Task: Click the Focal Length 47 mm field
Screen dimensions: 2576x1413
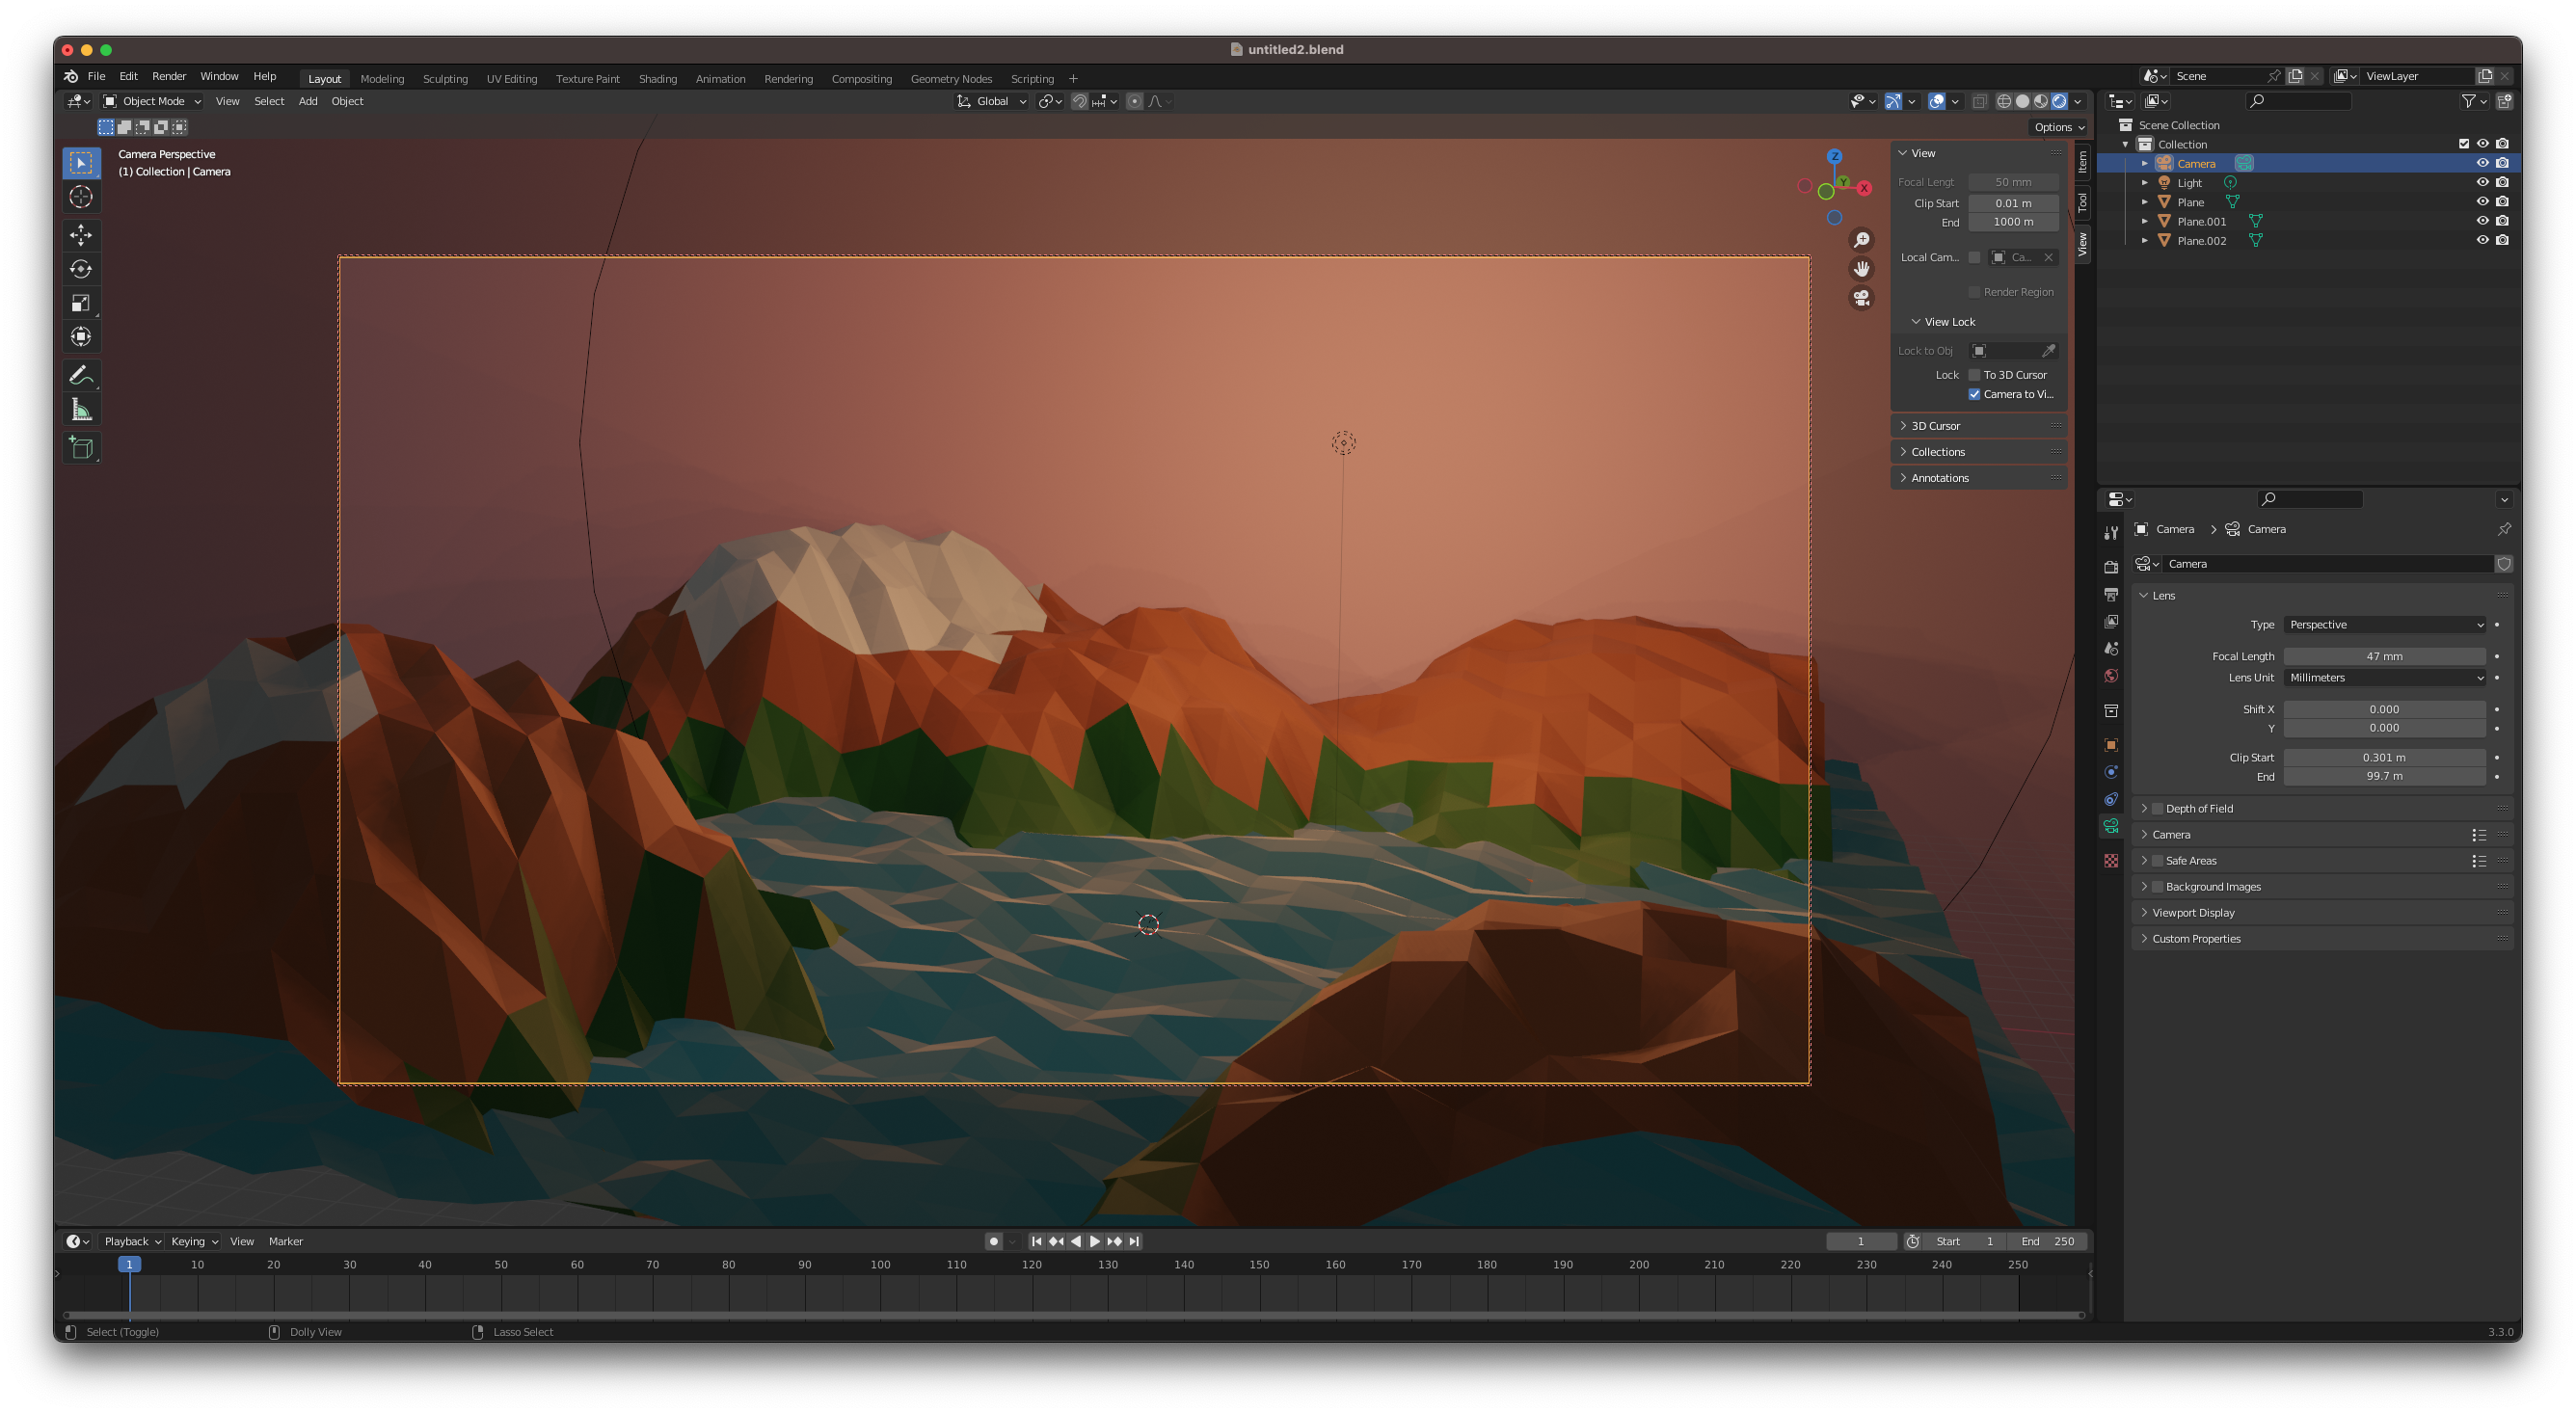Action: tap(2384, 656)
